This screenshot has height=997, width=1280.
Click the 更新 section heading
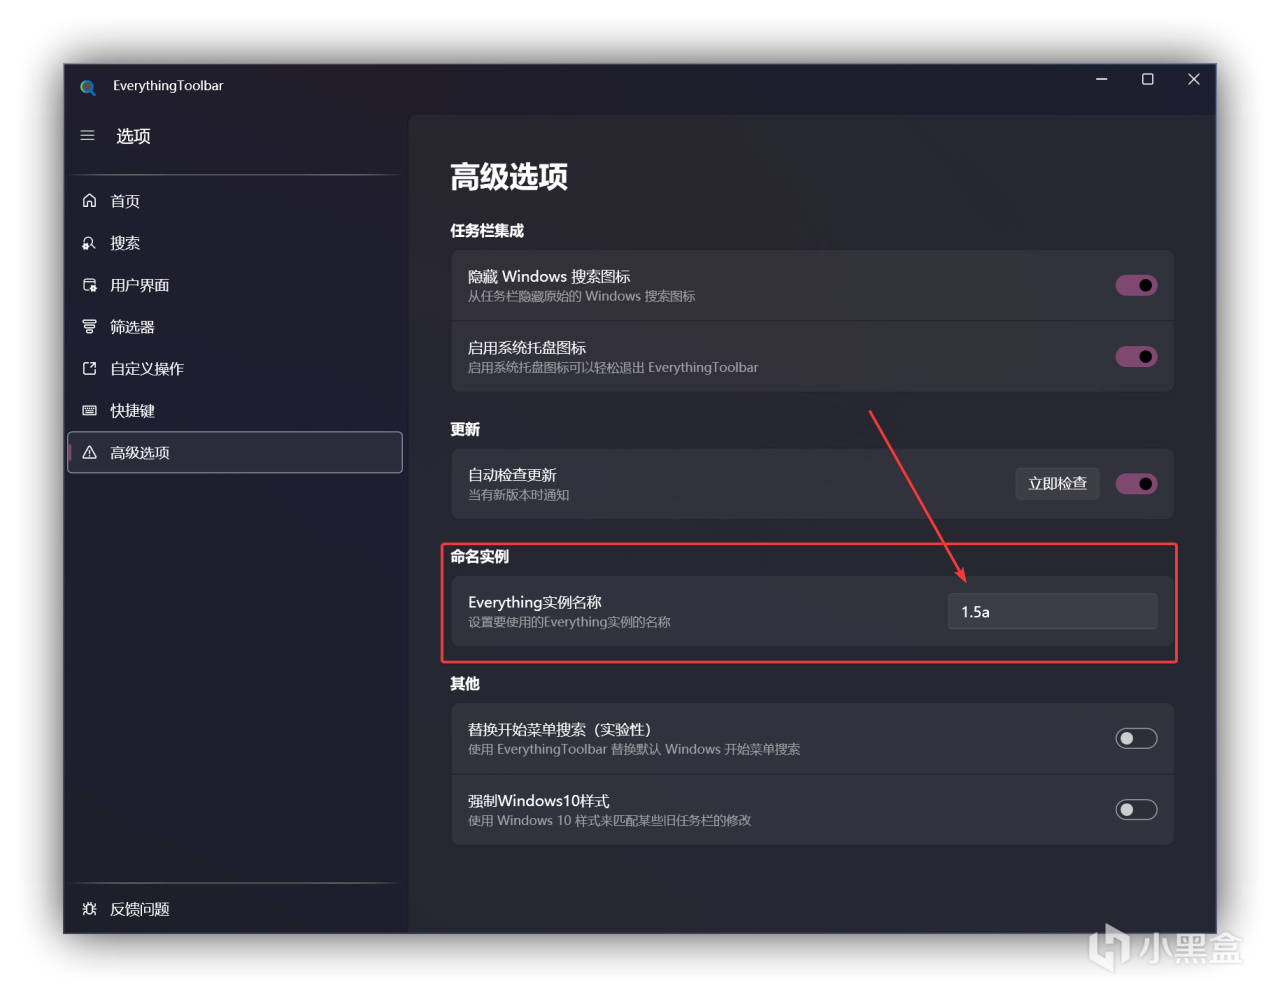click(465, 430)
